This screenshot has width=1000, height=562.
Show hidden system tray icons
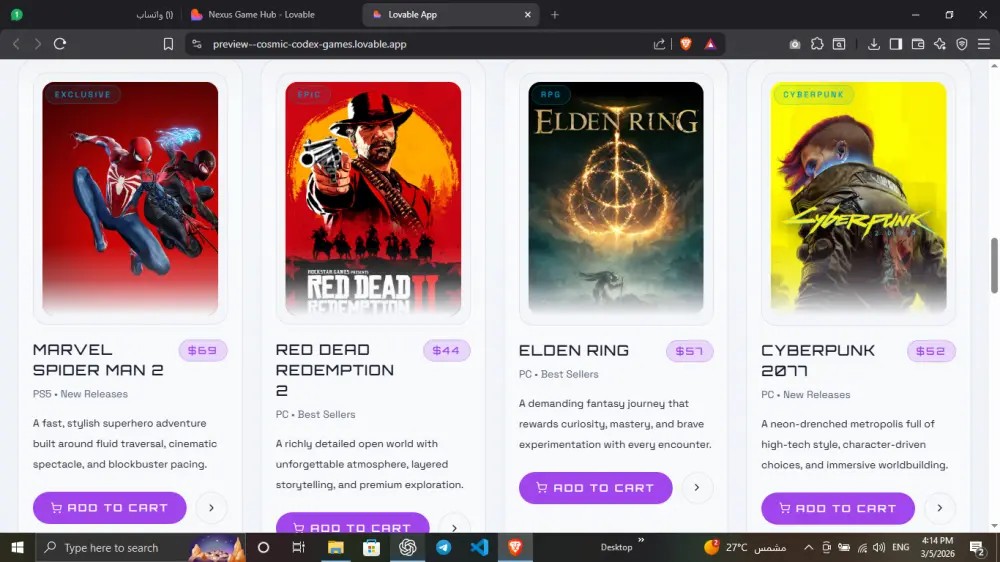[808, 547]
